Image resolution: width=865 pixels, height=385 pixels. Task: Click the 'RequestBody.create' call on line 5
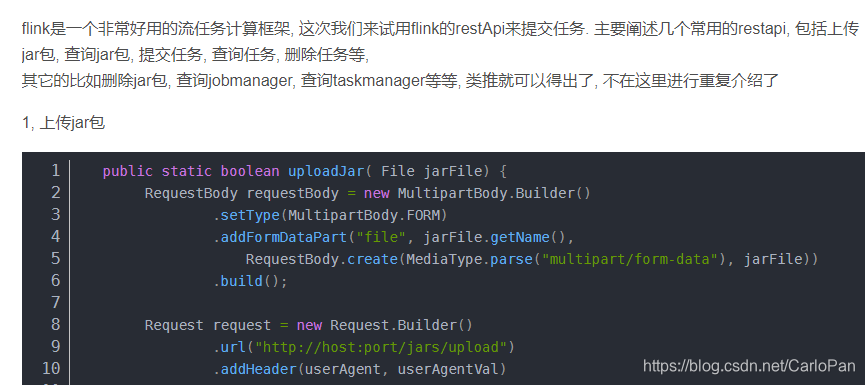322,259
